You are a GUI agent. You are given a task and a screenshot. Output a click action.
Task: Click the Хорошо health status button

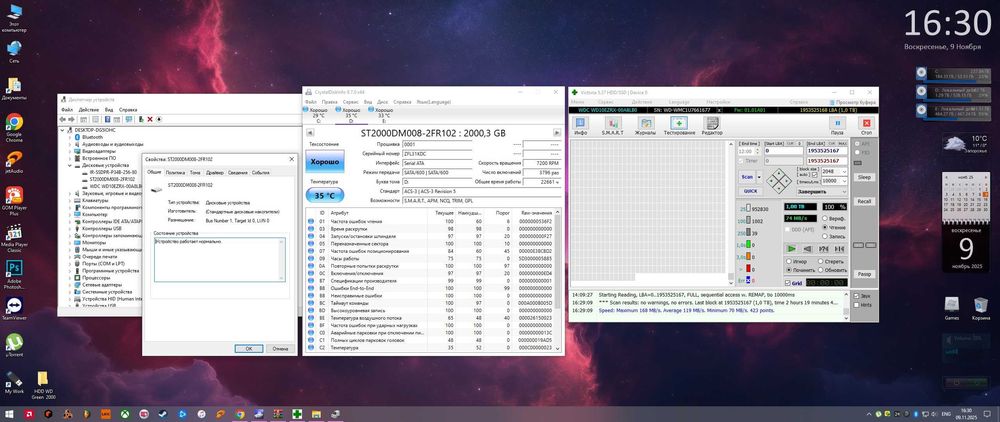point(325,162)
